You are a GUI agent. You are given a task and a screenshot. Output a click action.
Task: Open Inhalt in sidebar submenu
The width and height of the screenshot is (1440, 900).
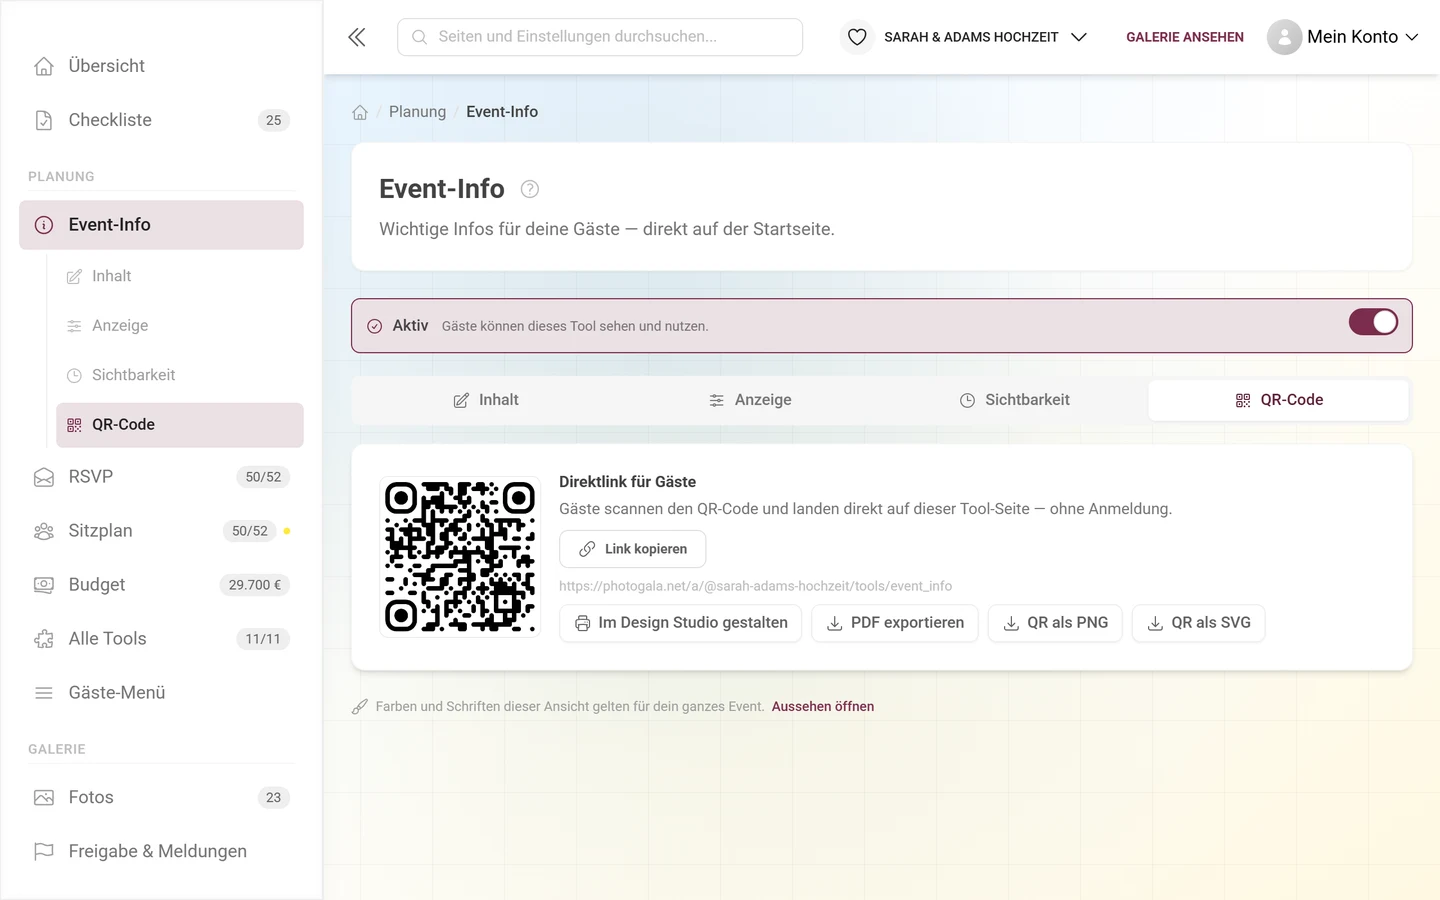[180, 276]
